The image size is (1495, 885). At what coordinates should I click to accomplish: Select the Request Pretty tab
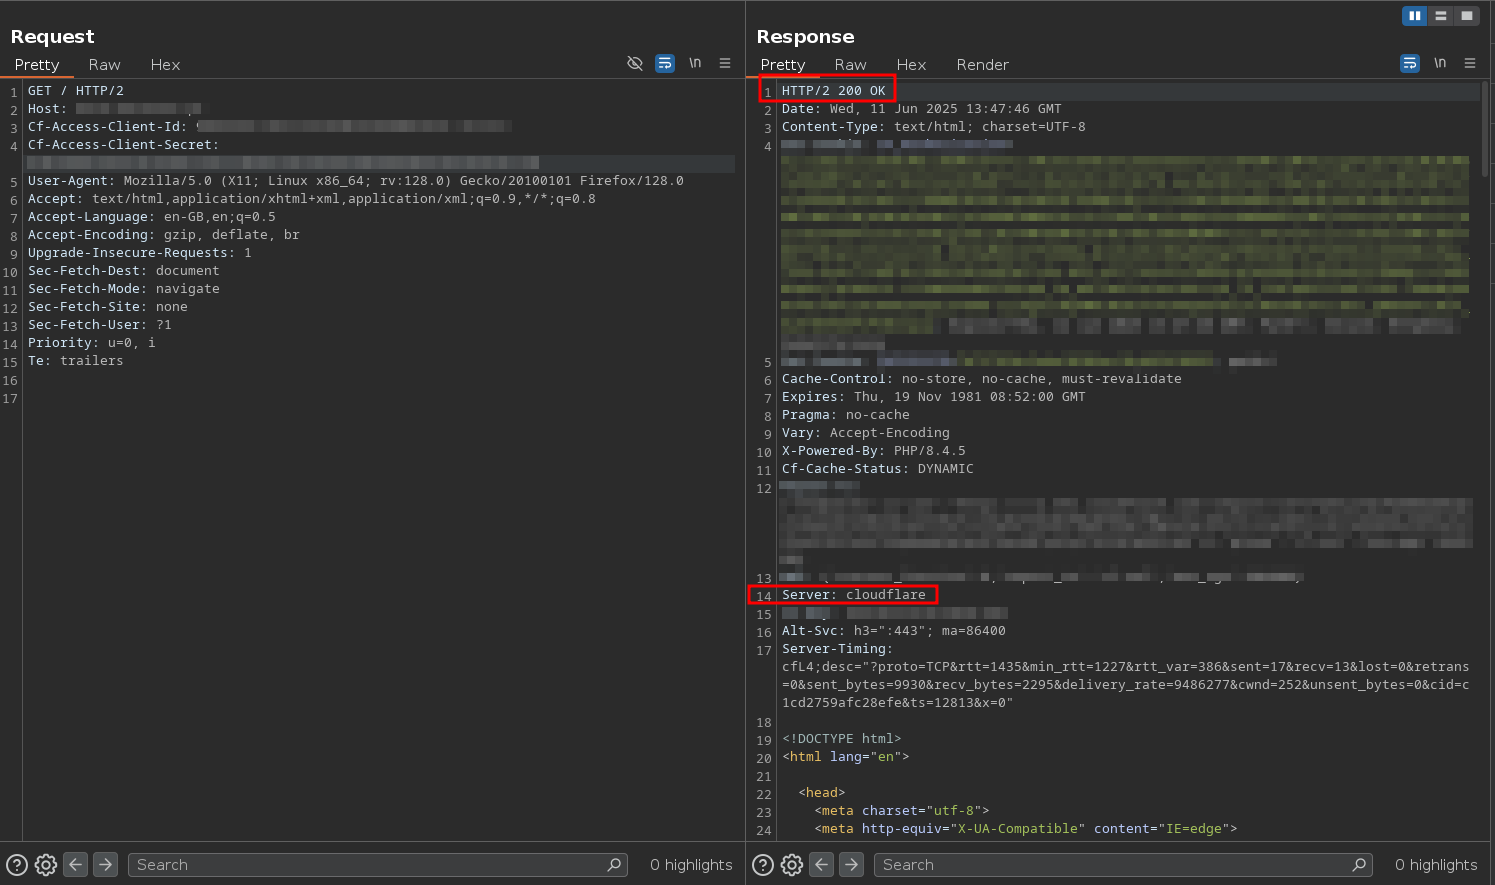click(37, 64)
